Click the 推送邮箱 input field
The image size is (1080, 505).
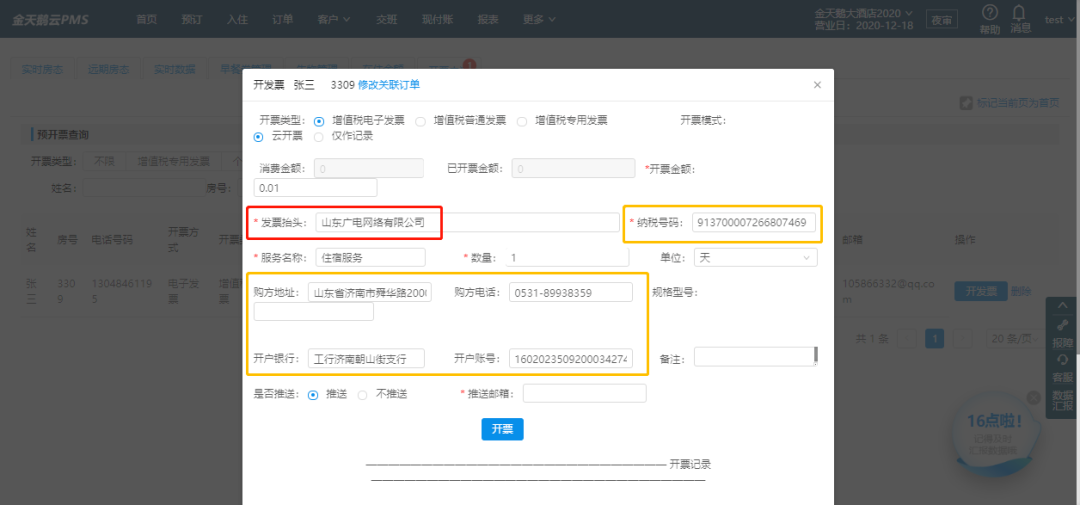point(584,394)
